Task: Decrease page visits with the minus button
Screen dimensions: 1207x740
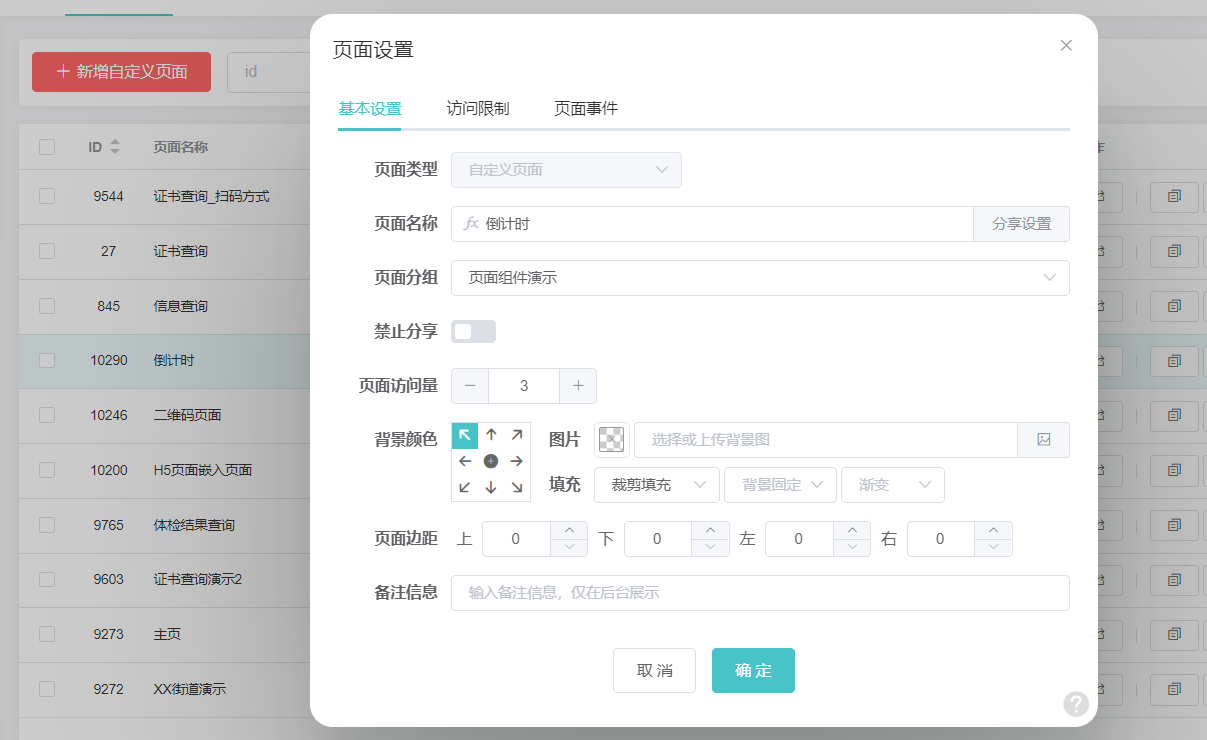Action: pos(470,386)
